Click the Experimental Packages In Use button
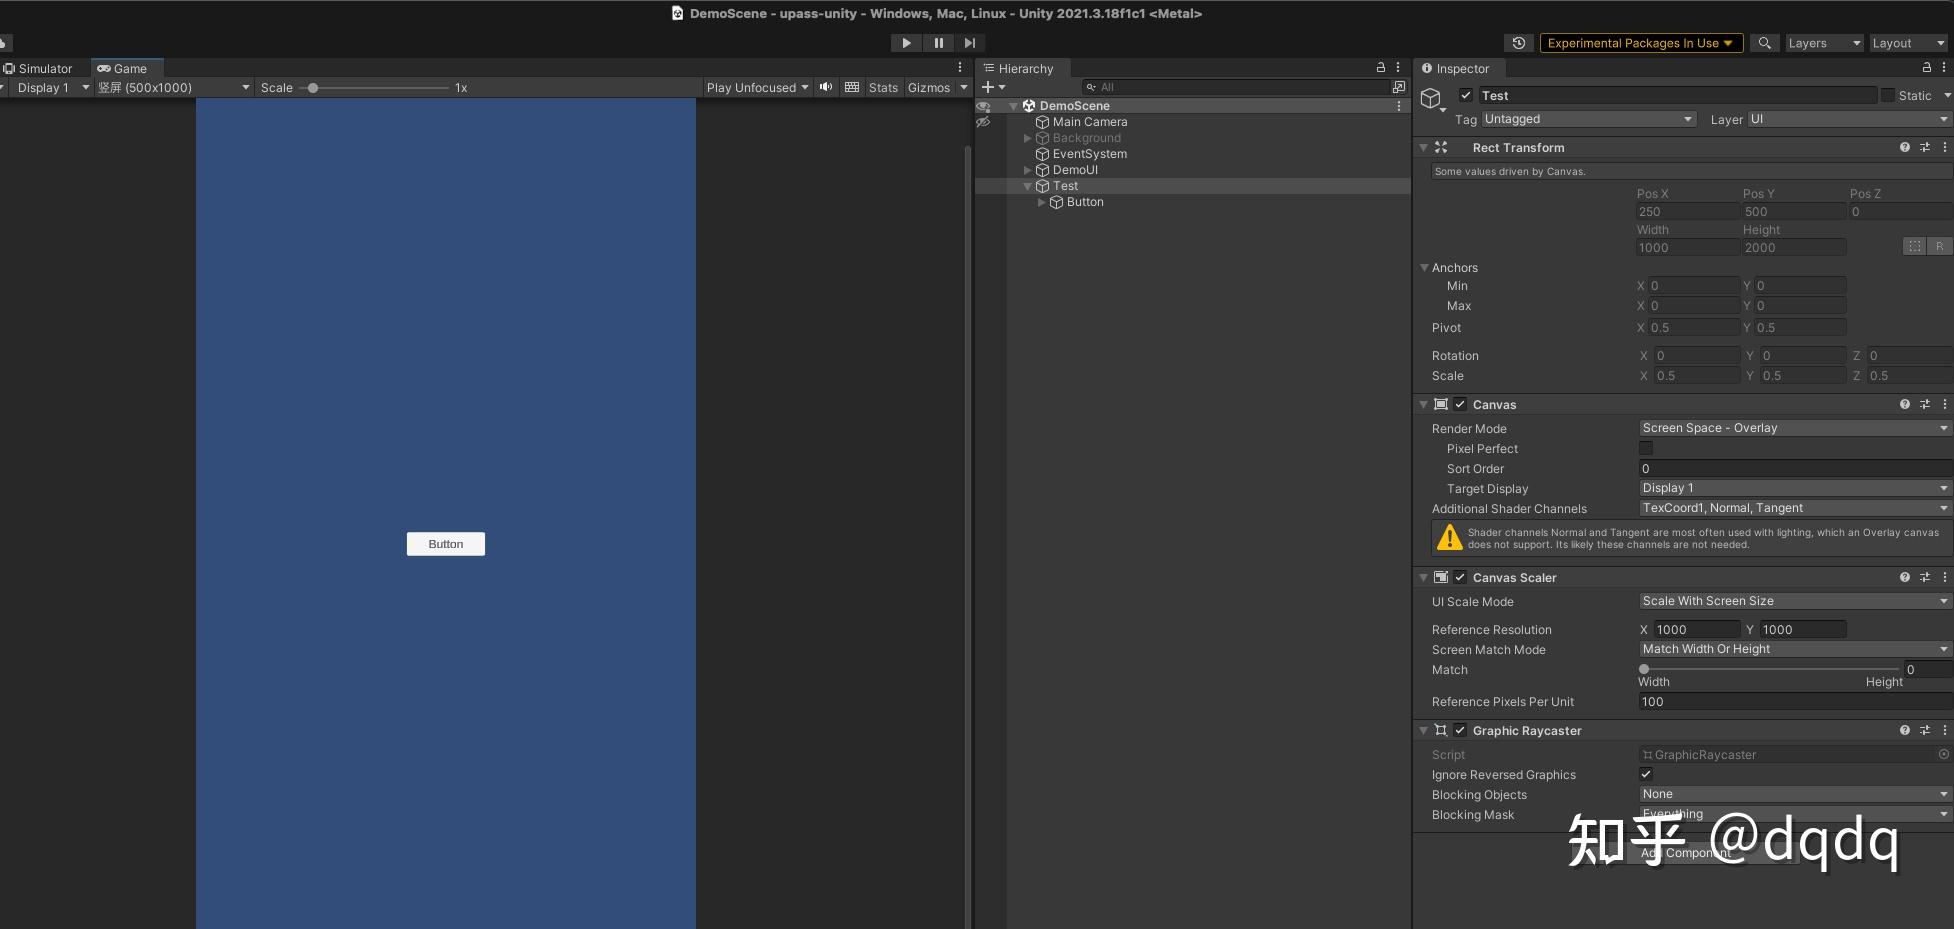This screenshot has width=1954, height=929. coord(1640,43)
